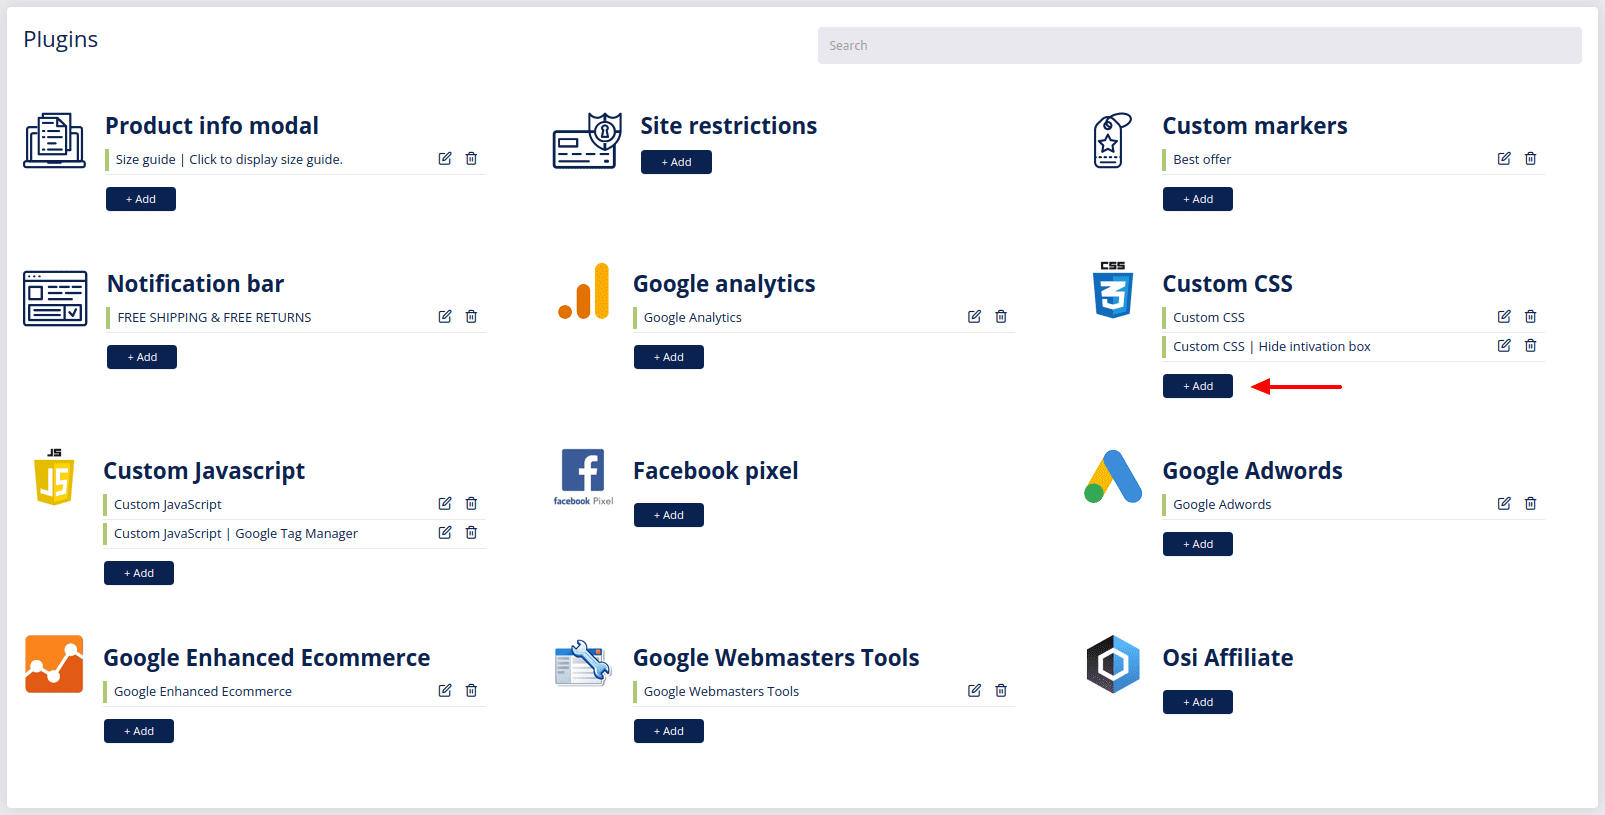1605x815 pixels.
Task: Focus the plugins Search field
Action: coord(1200,45)
